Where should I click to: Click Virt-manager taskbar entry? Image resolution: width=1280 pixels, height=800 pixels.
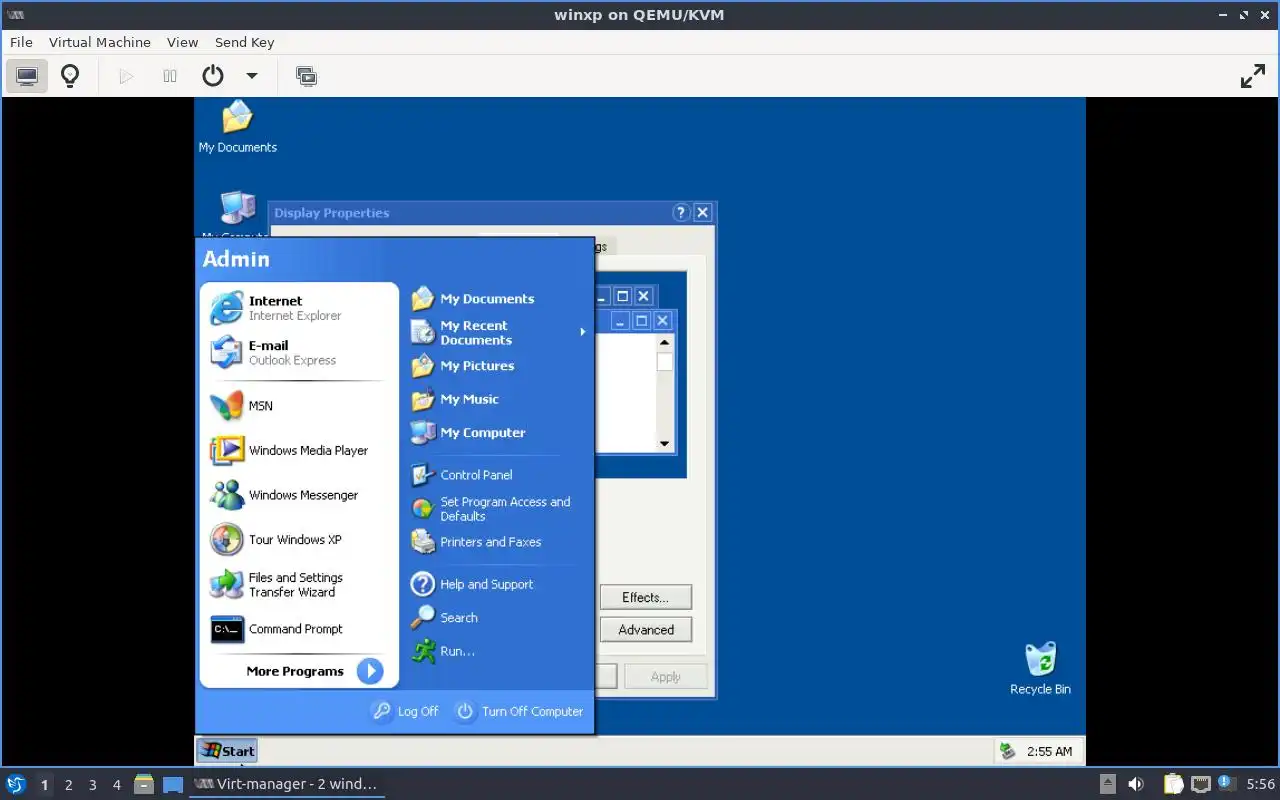pos(286,784)
